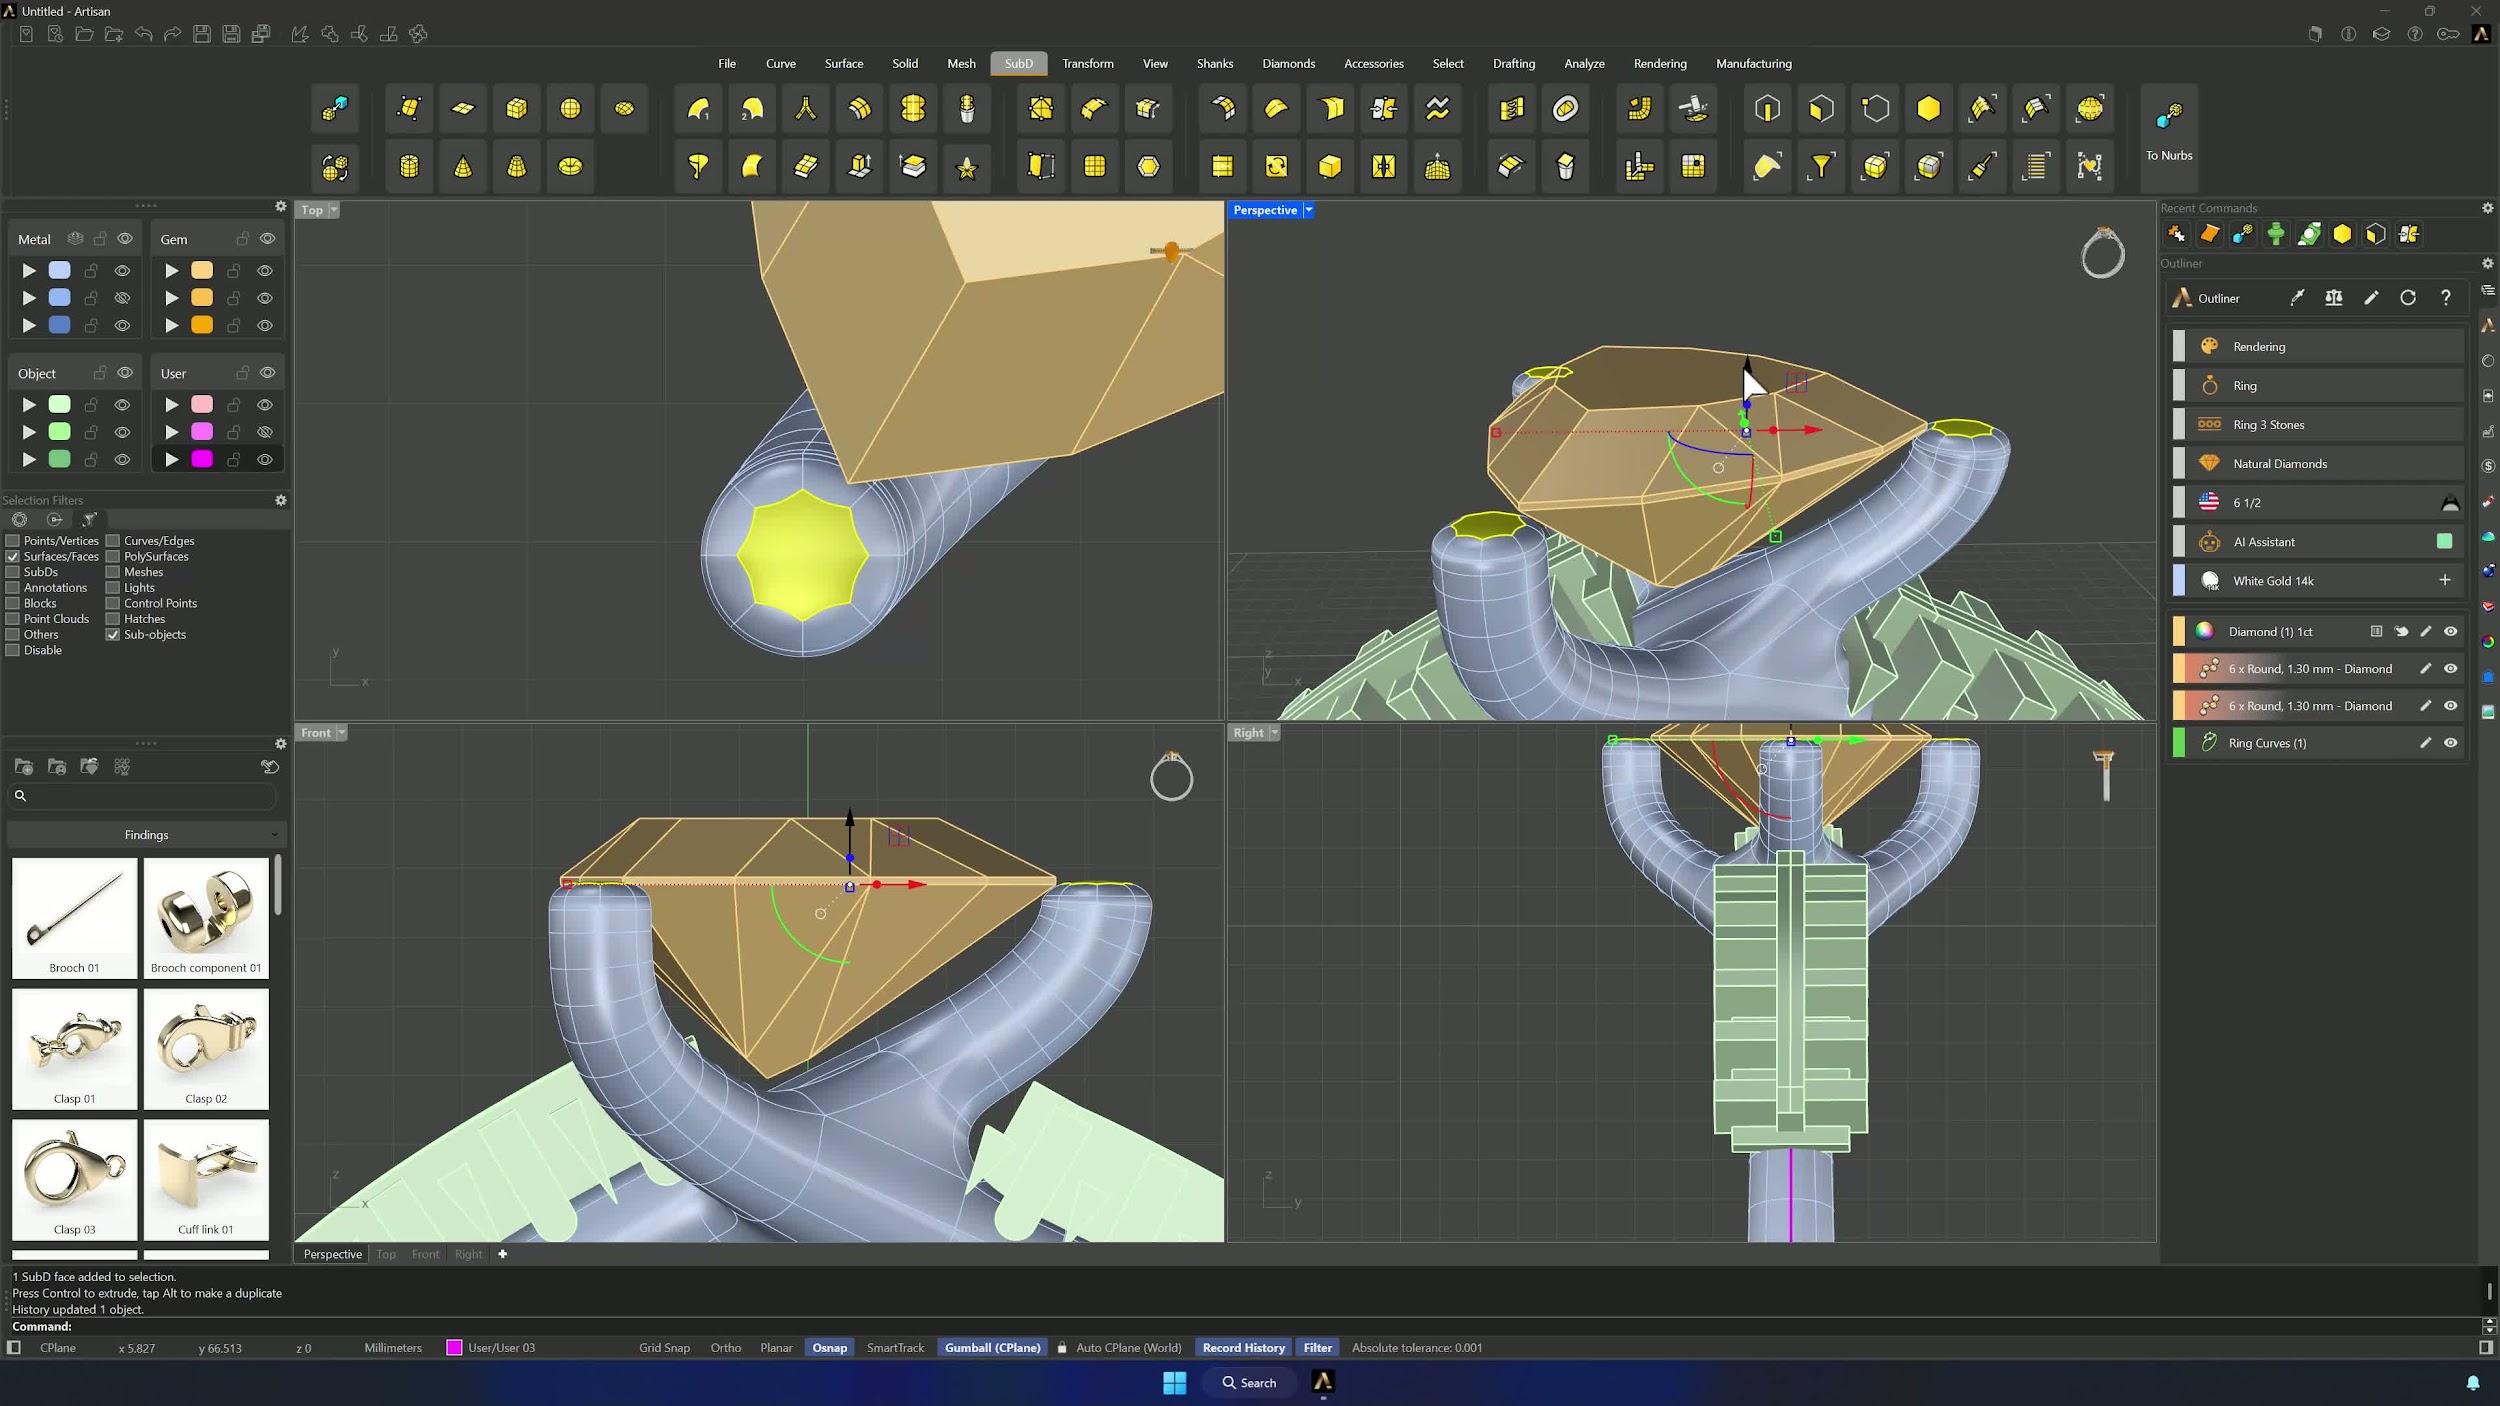The image size is (2500, 1406).
Task: Click the eyedropper icon in Outliner header
Action: (2297, 298)
